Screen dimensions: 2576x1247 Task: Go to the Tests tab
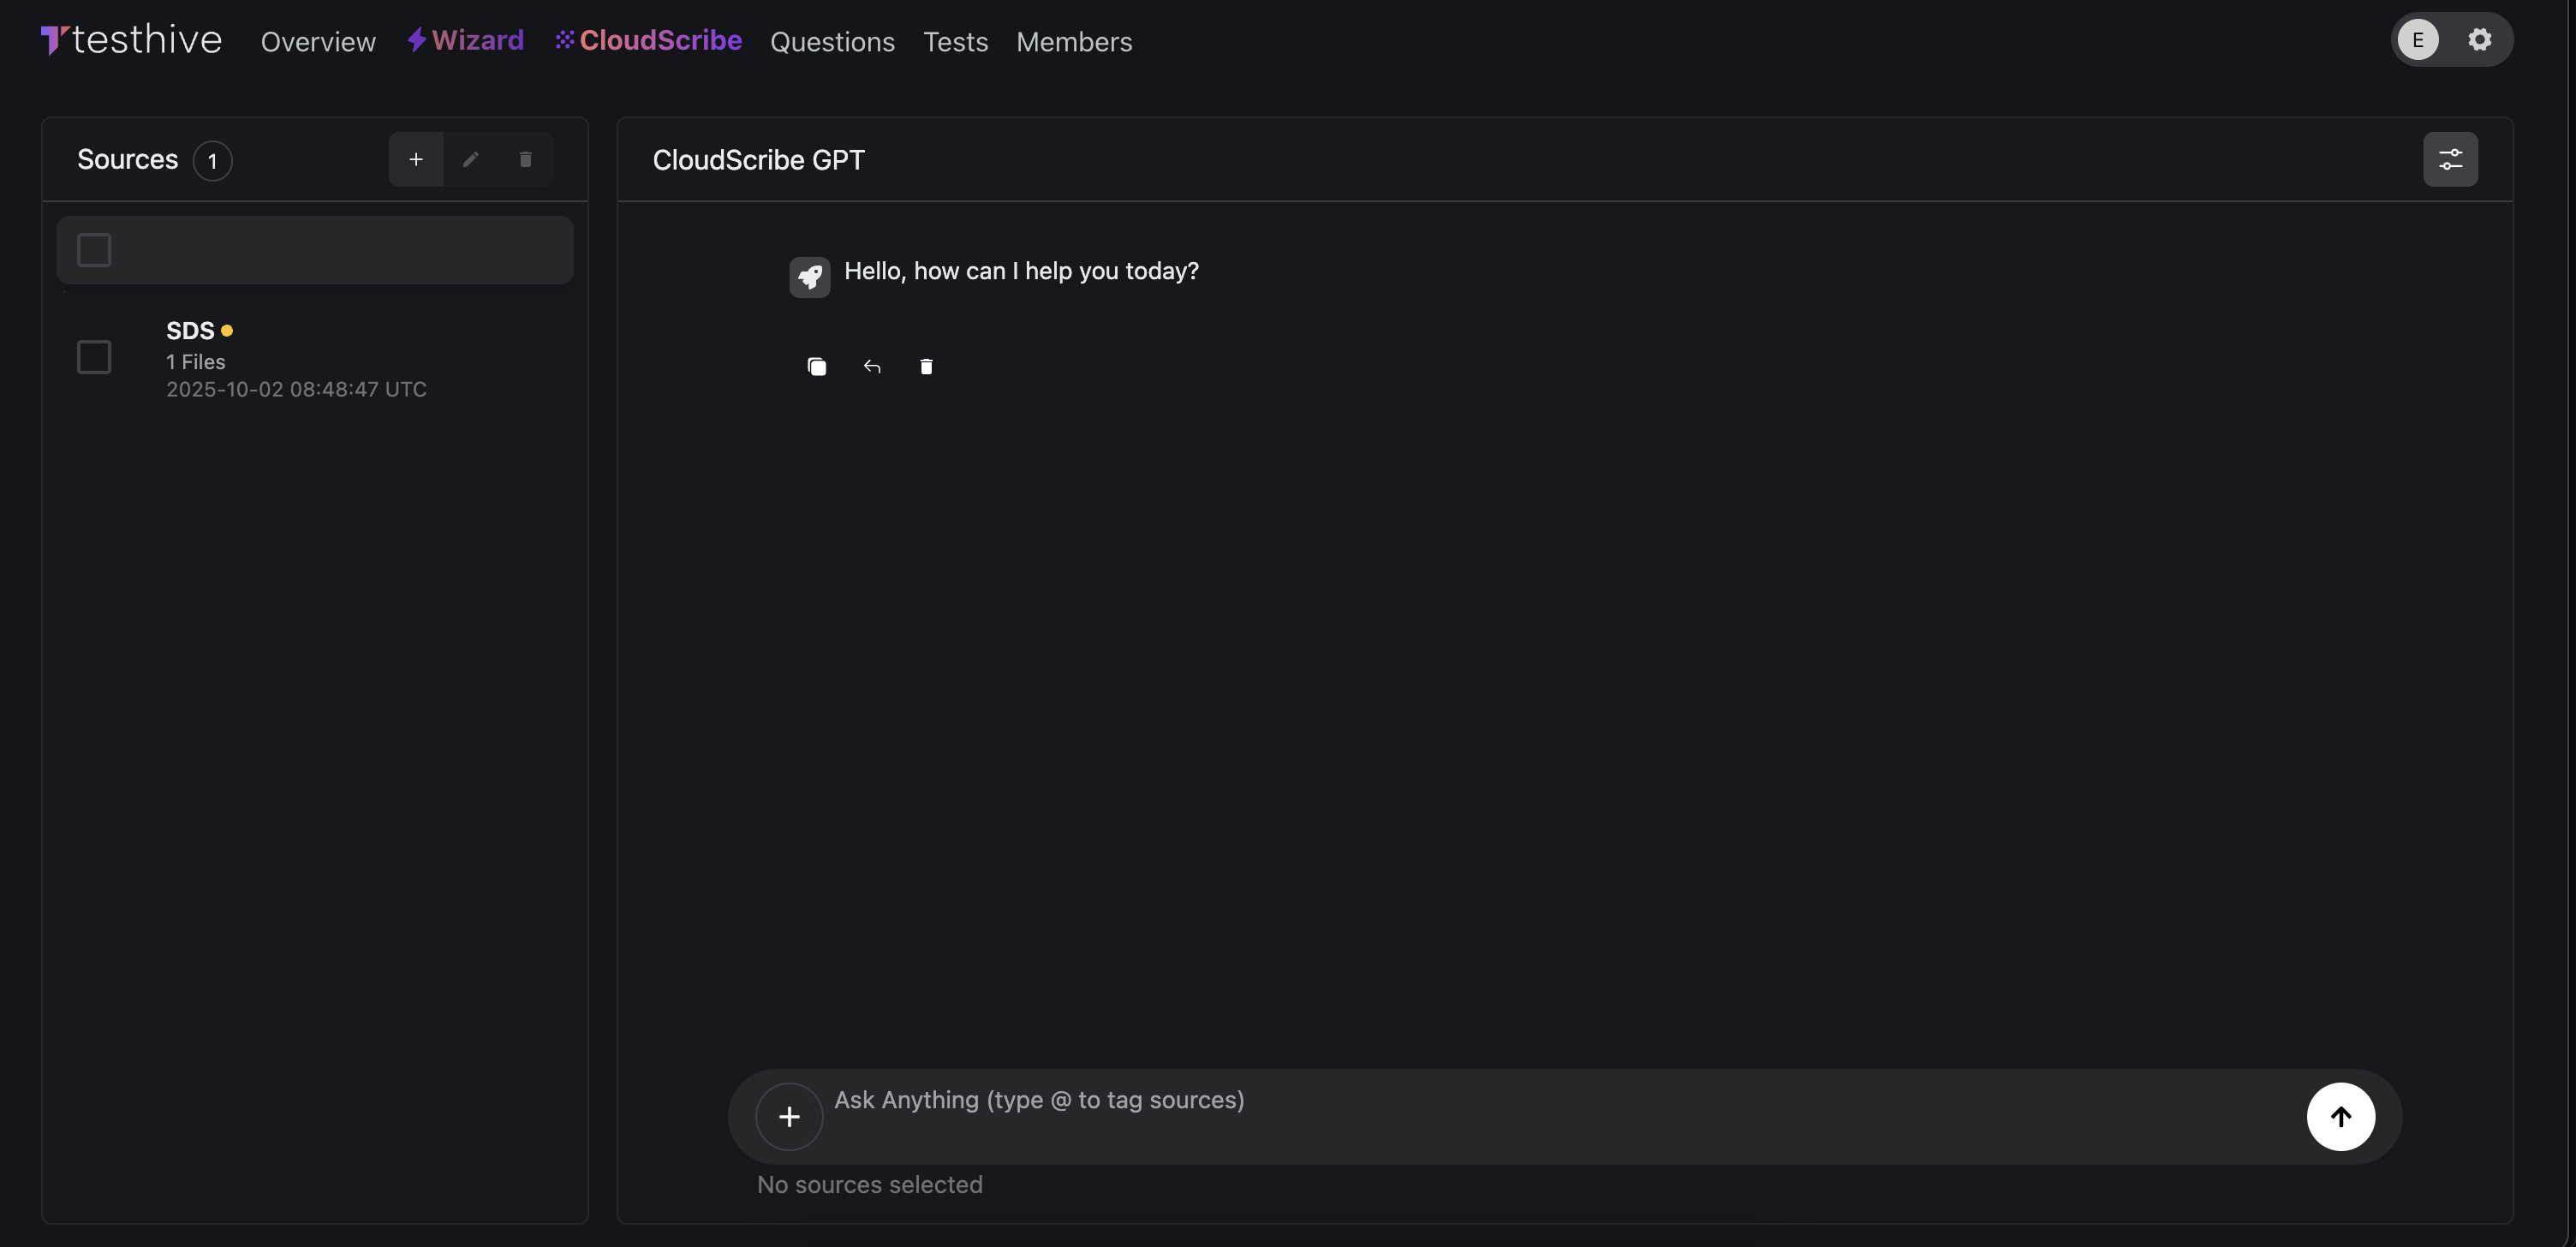tap(955, 42)
